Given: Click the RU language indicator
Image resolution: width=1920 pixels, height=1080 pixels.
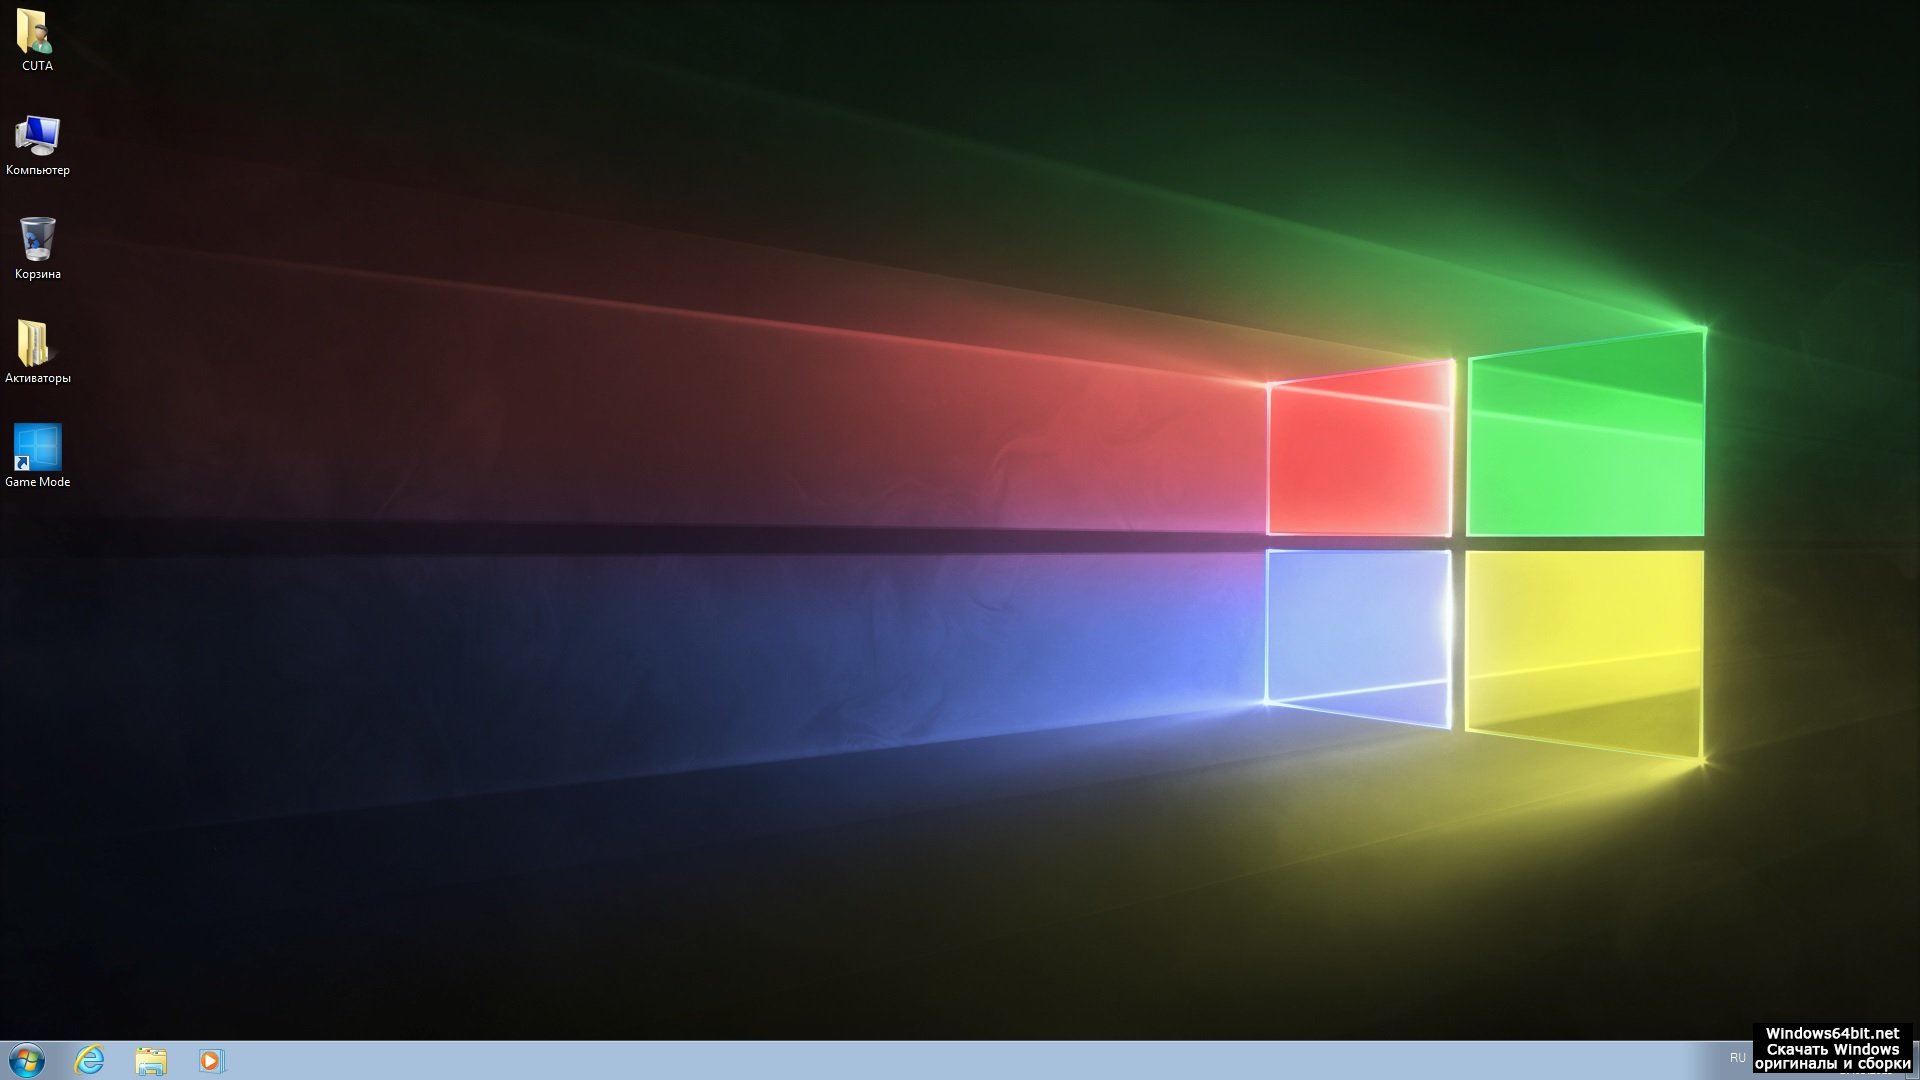Looking at the screenshot, I should coord(1737,1057).
